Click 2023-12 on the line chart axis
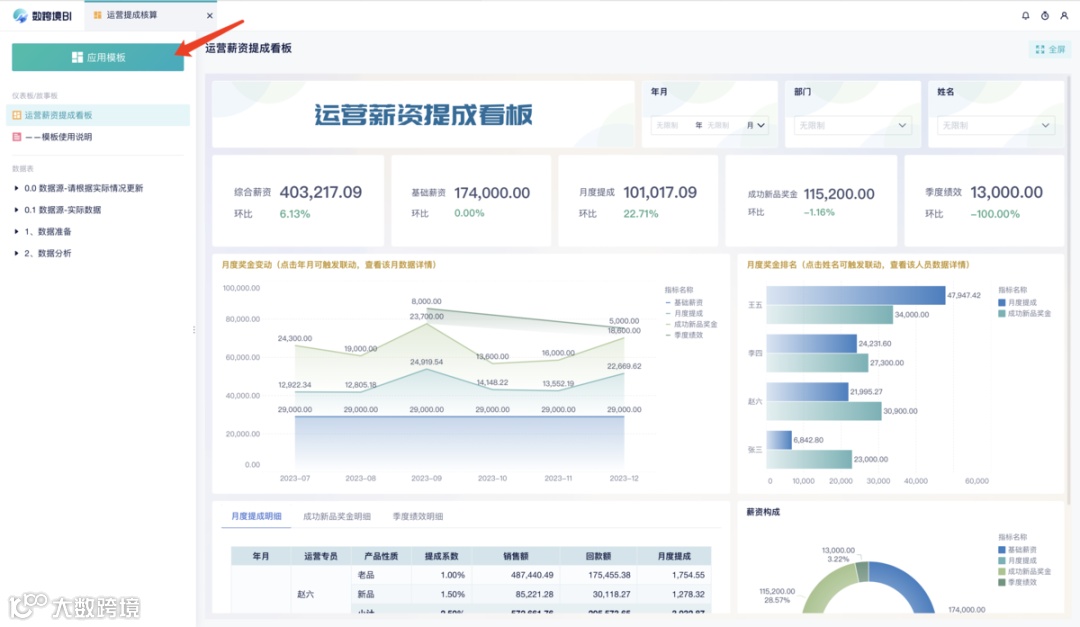 tap(624, 478)
